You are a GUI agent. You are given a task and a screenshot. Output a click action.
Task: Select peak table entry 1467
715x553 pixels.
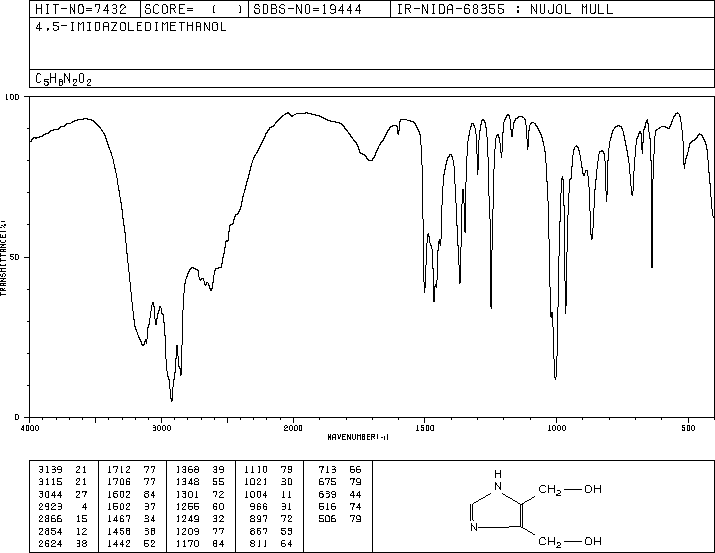click(x=119, y=519)
